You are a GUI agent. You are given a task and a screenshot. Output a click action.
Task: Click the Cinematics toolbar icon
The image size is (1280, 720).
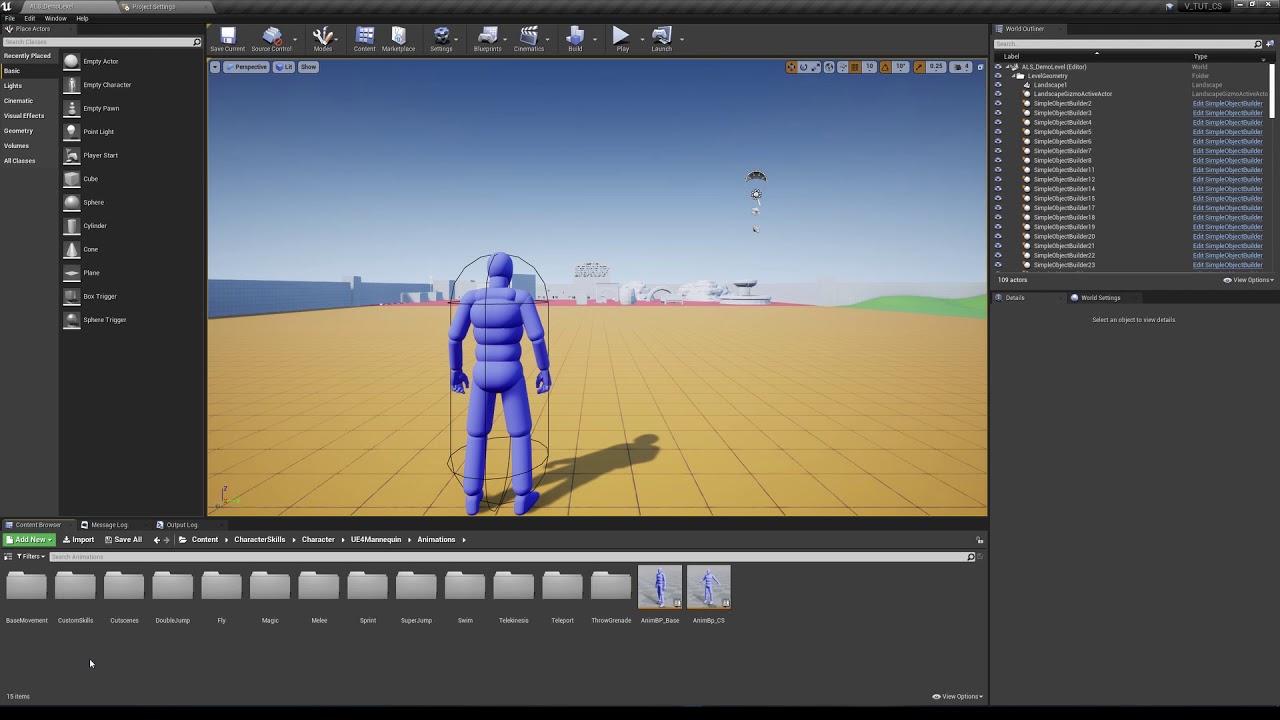coord(529,40)
